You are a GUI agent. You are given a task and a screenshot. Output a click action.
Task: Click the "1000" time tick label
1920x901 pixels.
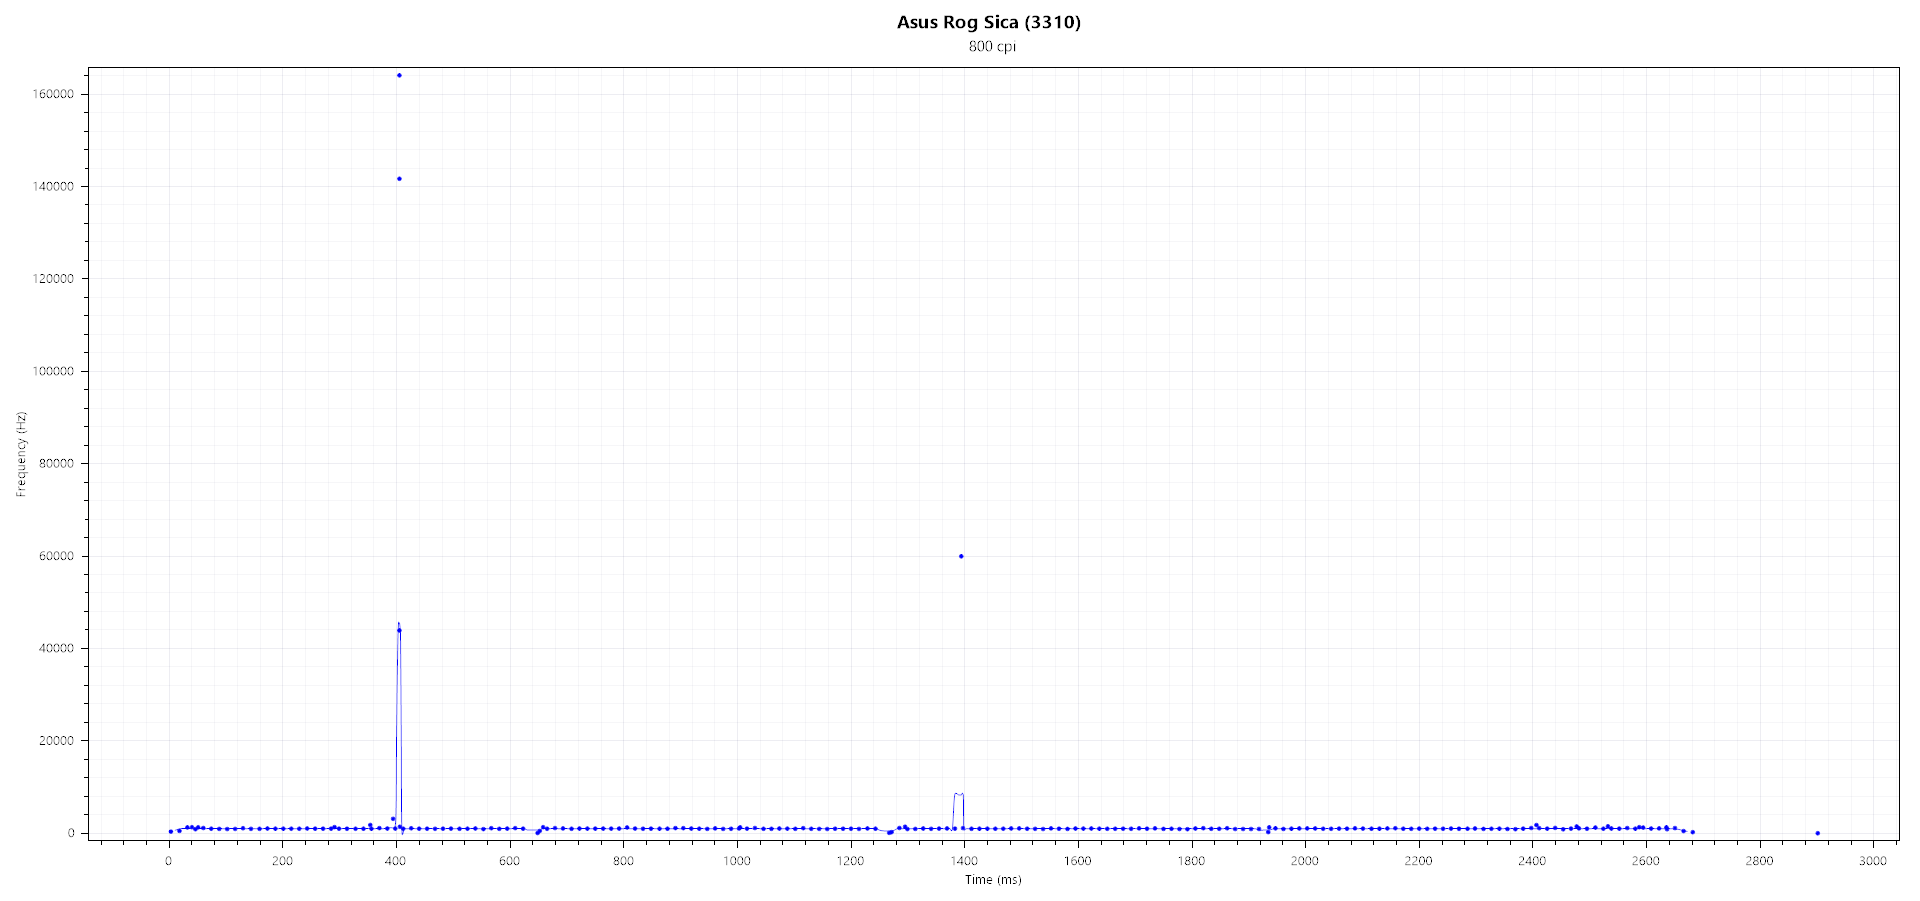click(x=737, y=861)
